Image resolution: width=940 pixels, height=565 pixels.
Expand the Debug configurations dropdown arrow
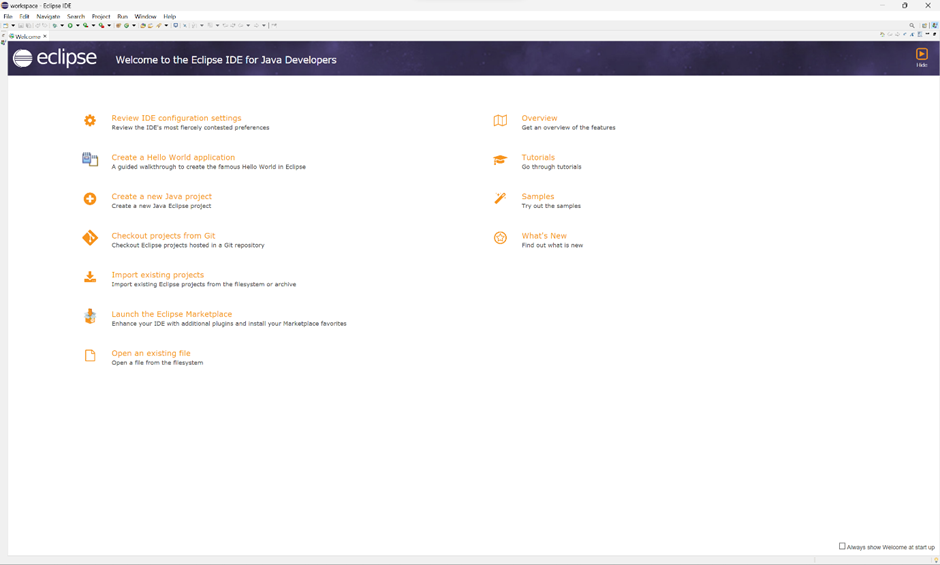point(62,25)
